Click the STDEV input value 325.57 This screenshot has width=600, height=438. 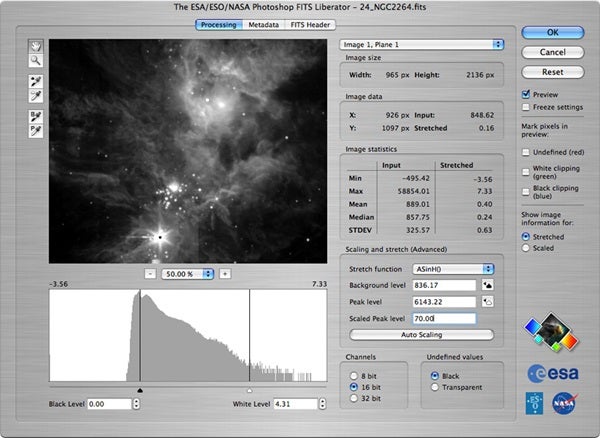(417, 230)
